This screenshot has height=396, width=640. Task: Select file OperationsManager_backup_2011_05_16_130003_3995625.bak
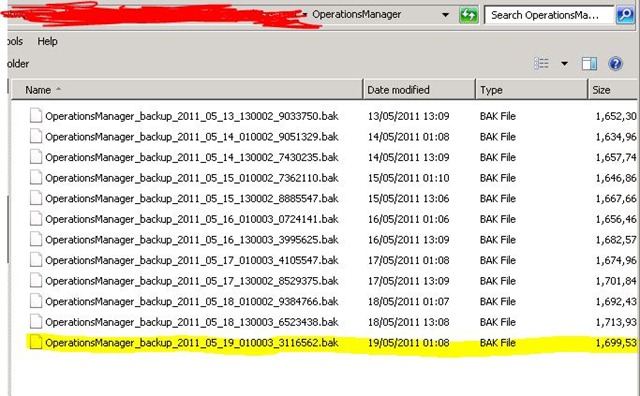coord(191,240)
